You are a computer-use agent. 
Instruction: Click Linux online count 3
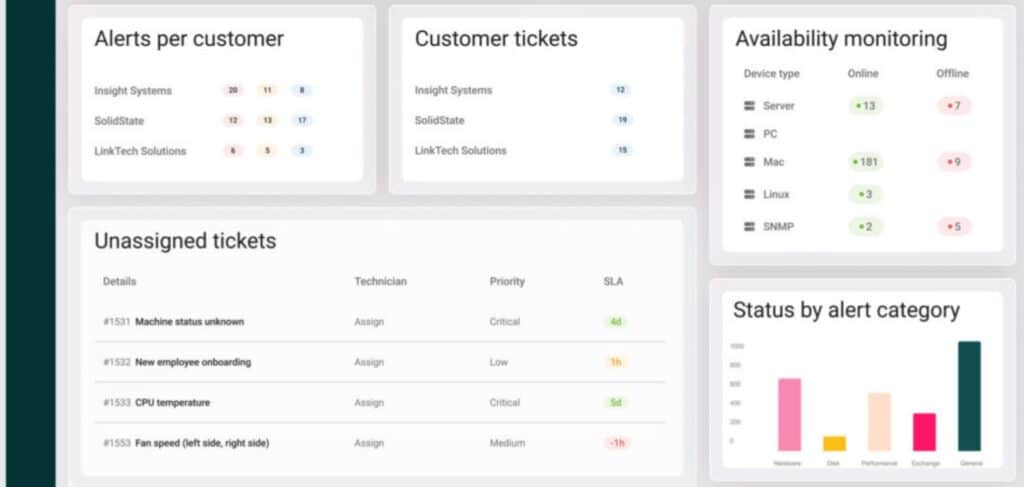pos(865,195)
